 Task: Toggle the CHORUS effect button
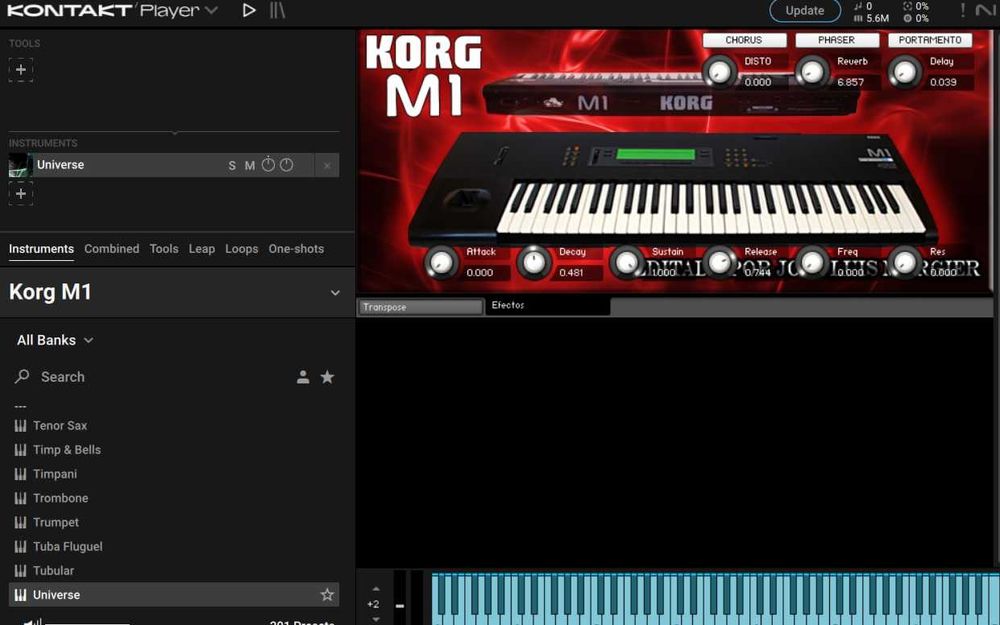point(744,40)
